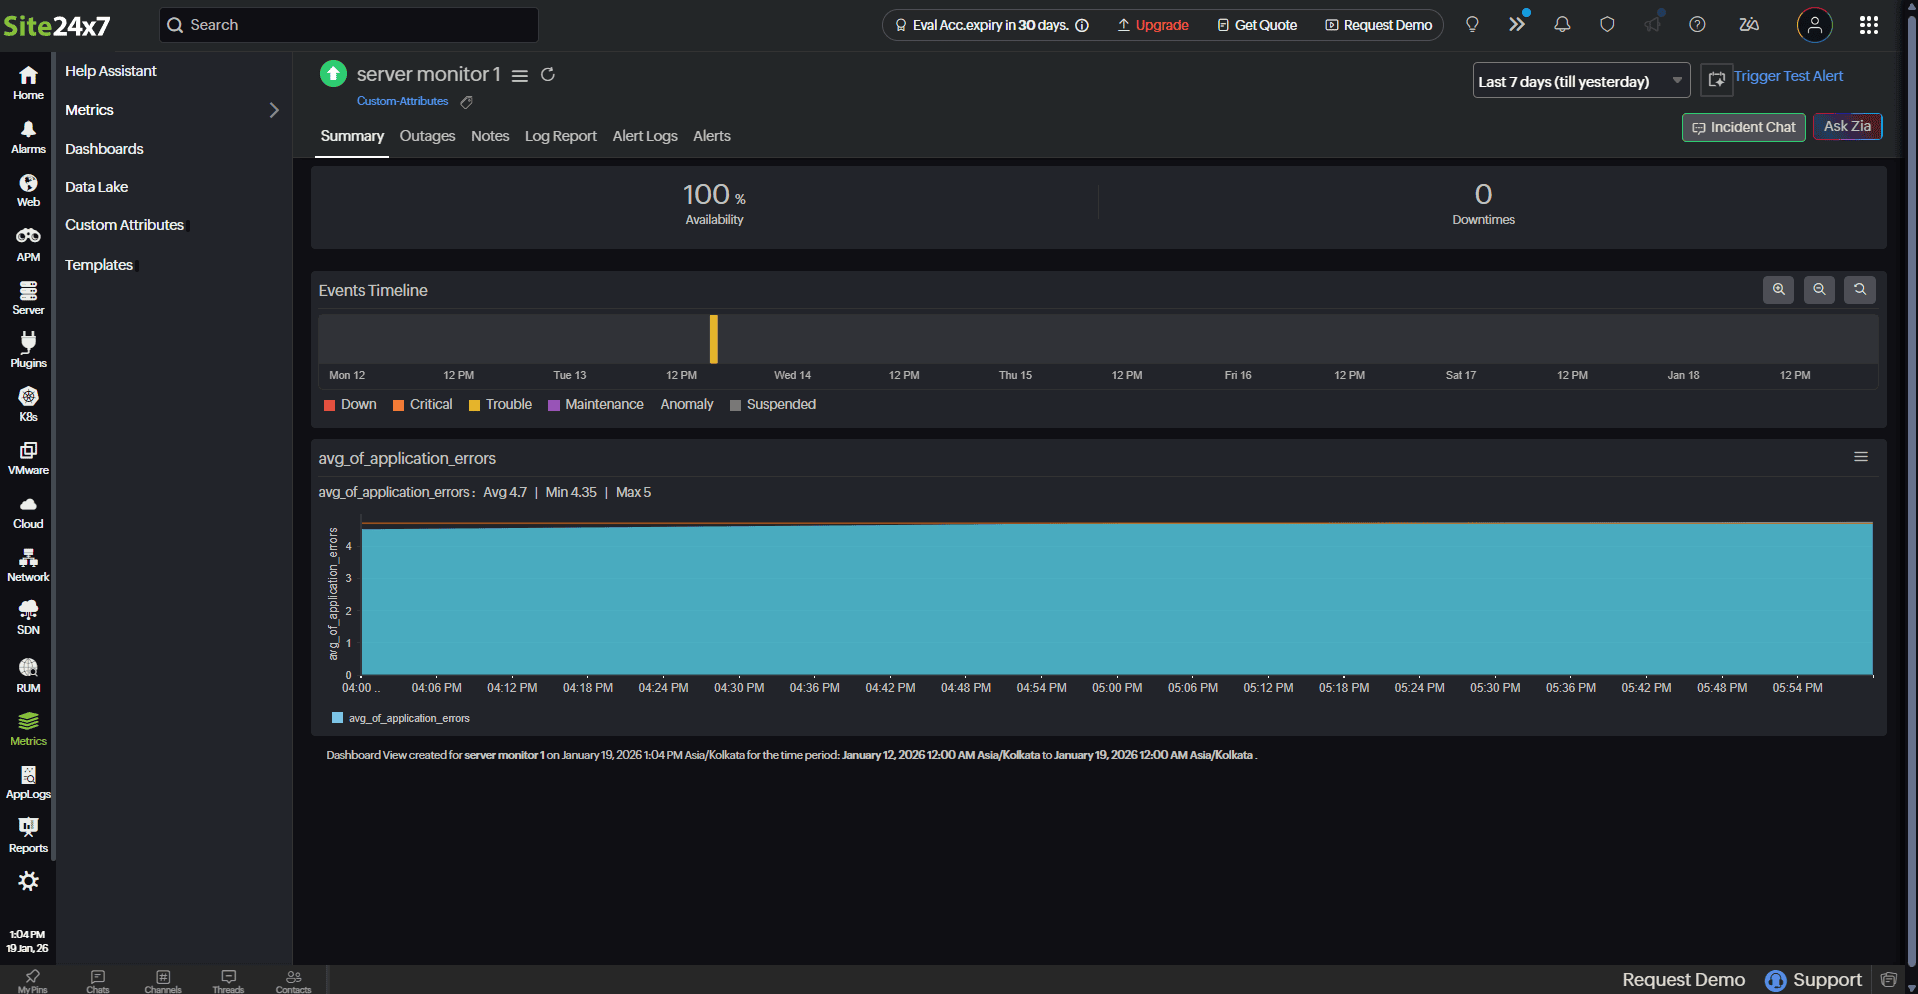Go to the Server monitors icon
The width and height of the screenshot is (1918, 994).
(28, 297)
